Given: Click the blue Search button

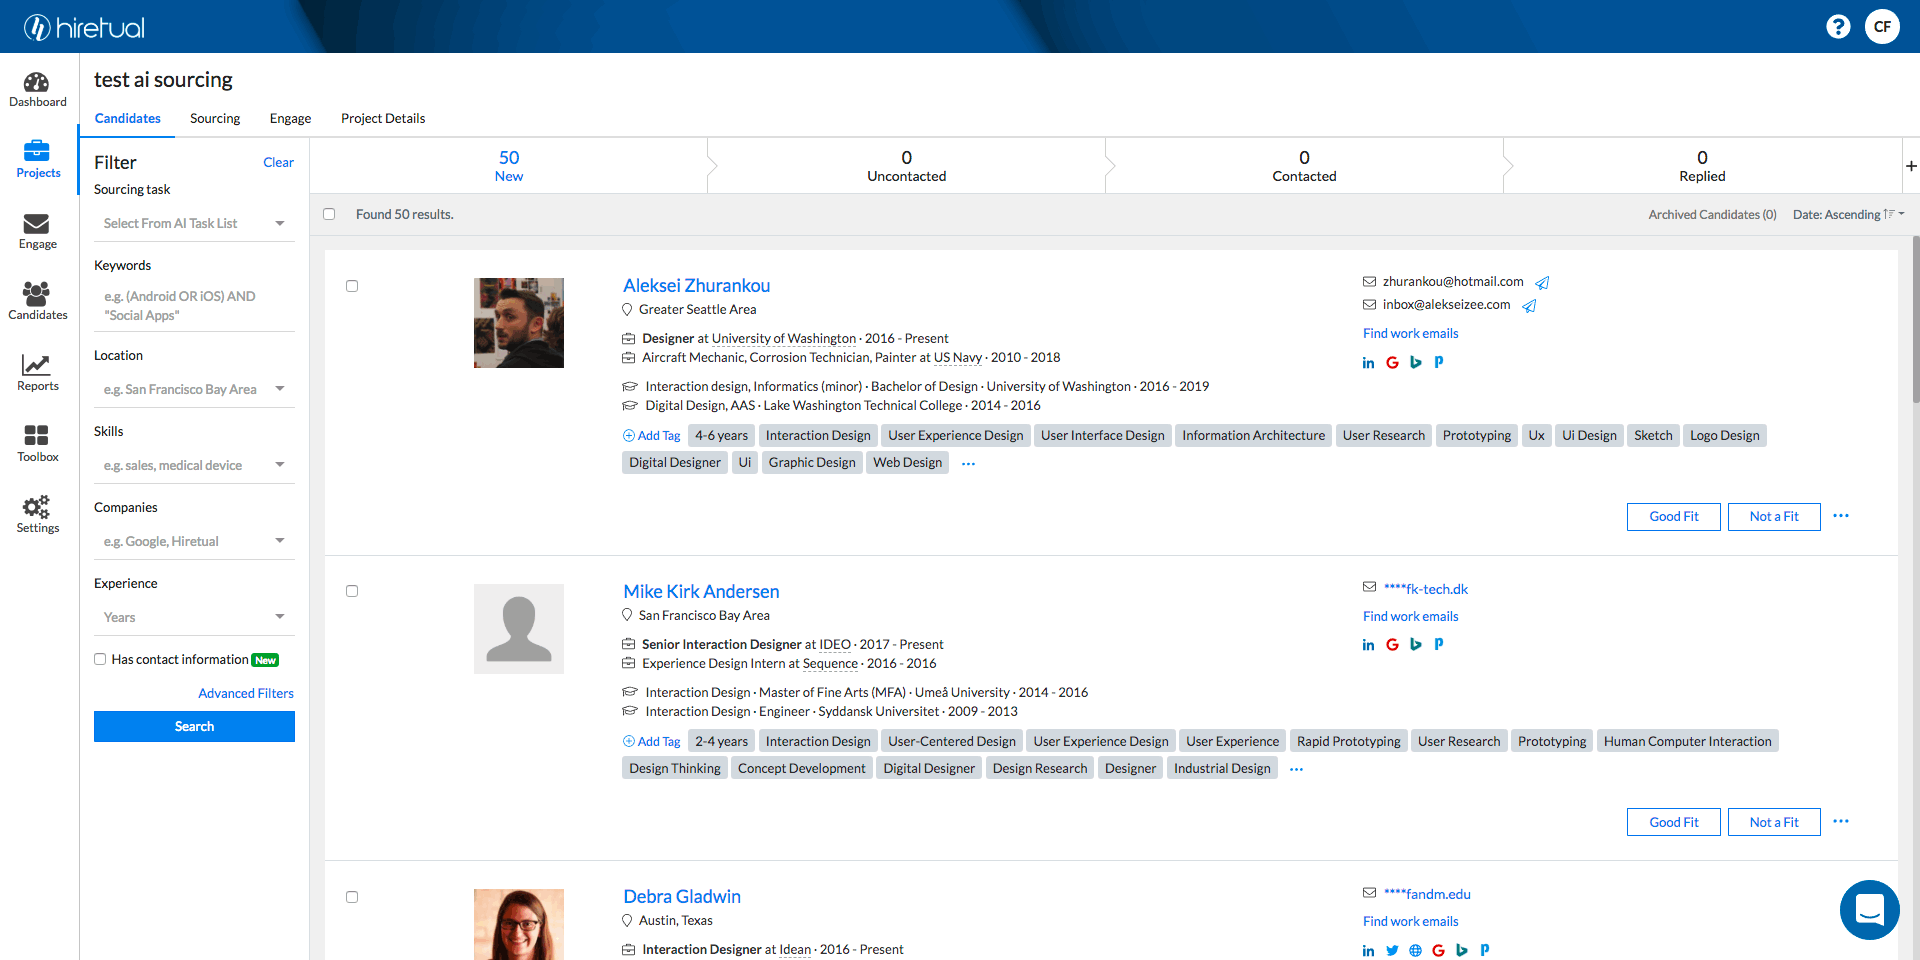Looking at the screenshot, I should (x=194, y=726).
